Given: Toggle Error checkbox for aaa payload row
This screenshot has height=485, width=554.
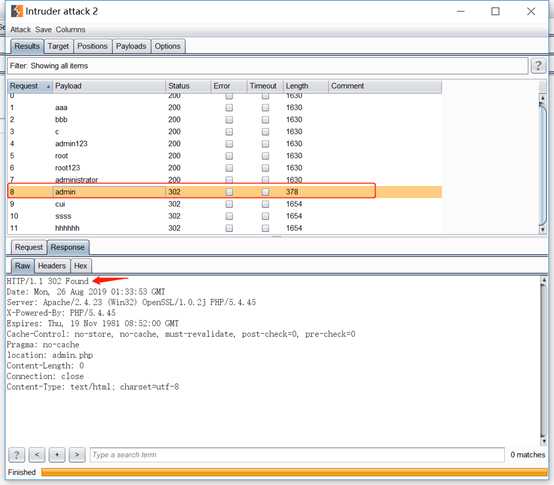Looking at the screenshot, I should click(229, 107).
